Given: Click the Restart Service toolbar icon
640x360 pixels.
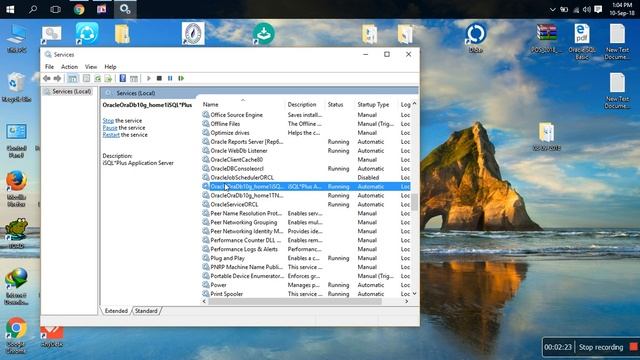Looking at the screenshot, I should click(181, 78).
